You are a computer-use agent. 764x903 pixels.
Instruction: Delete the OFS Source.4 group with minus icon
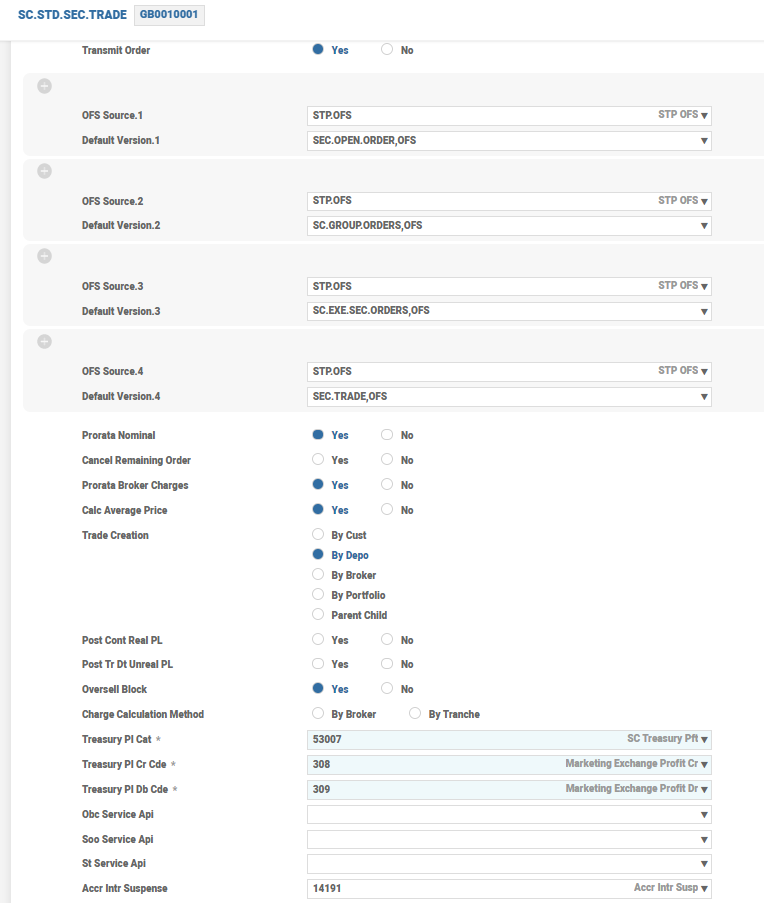[x=44, y=341]
